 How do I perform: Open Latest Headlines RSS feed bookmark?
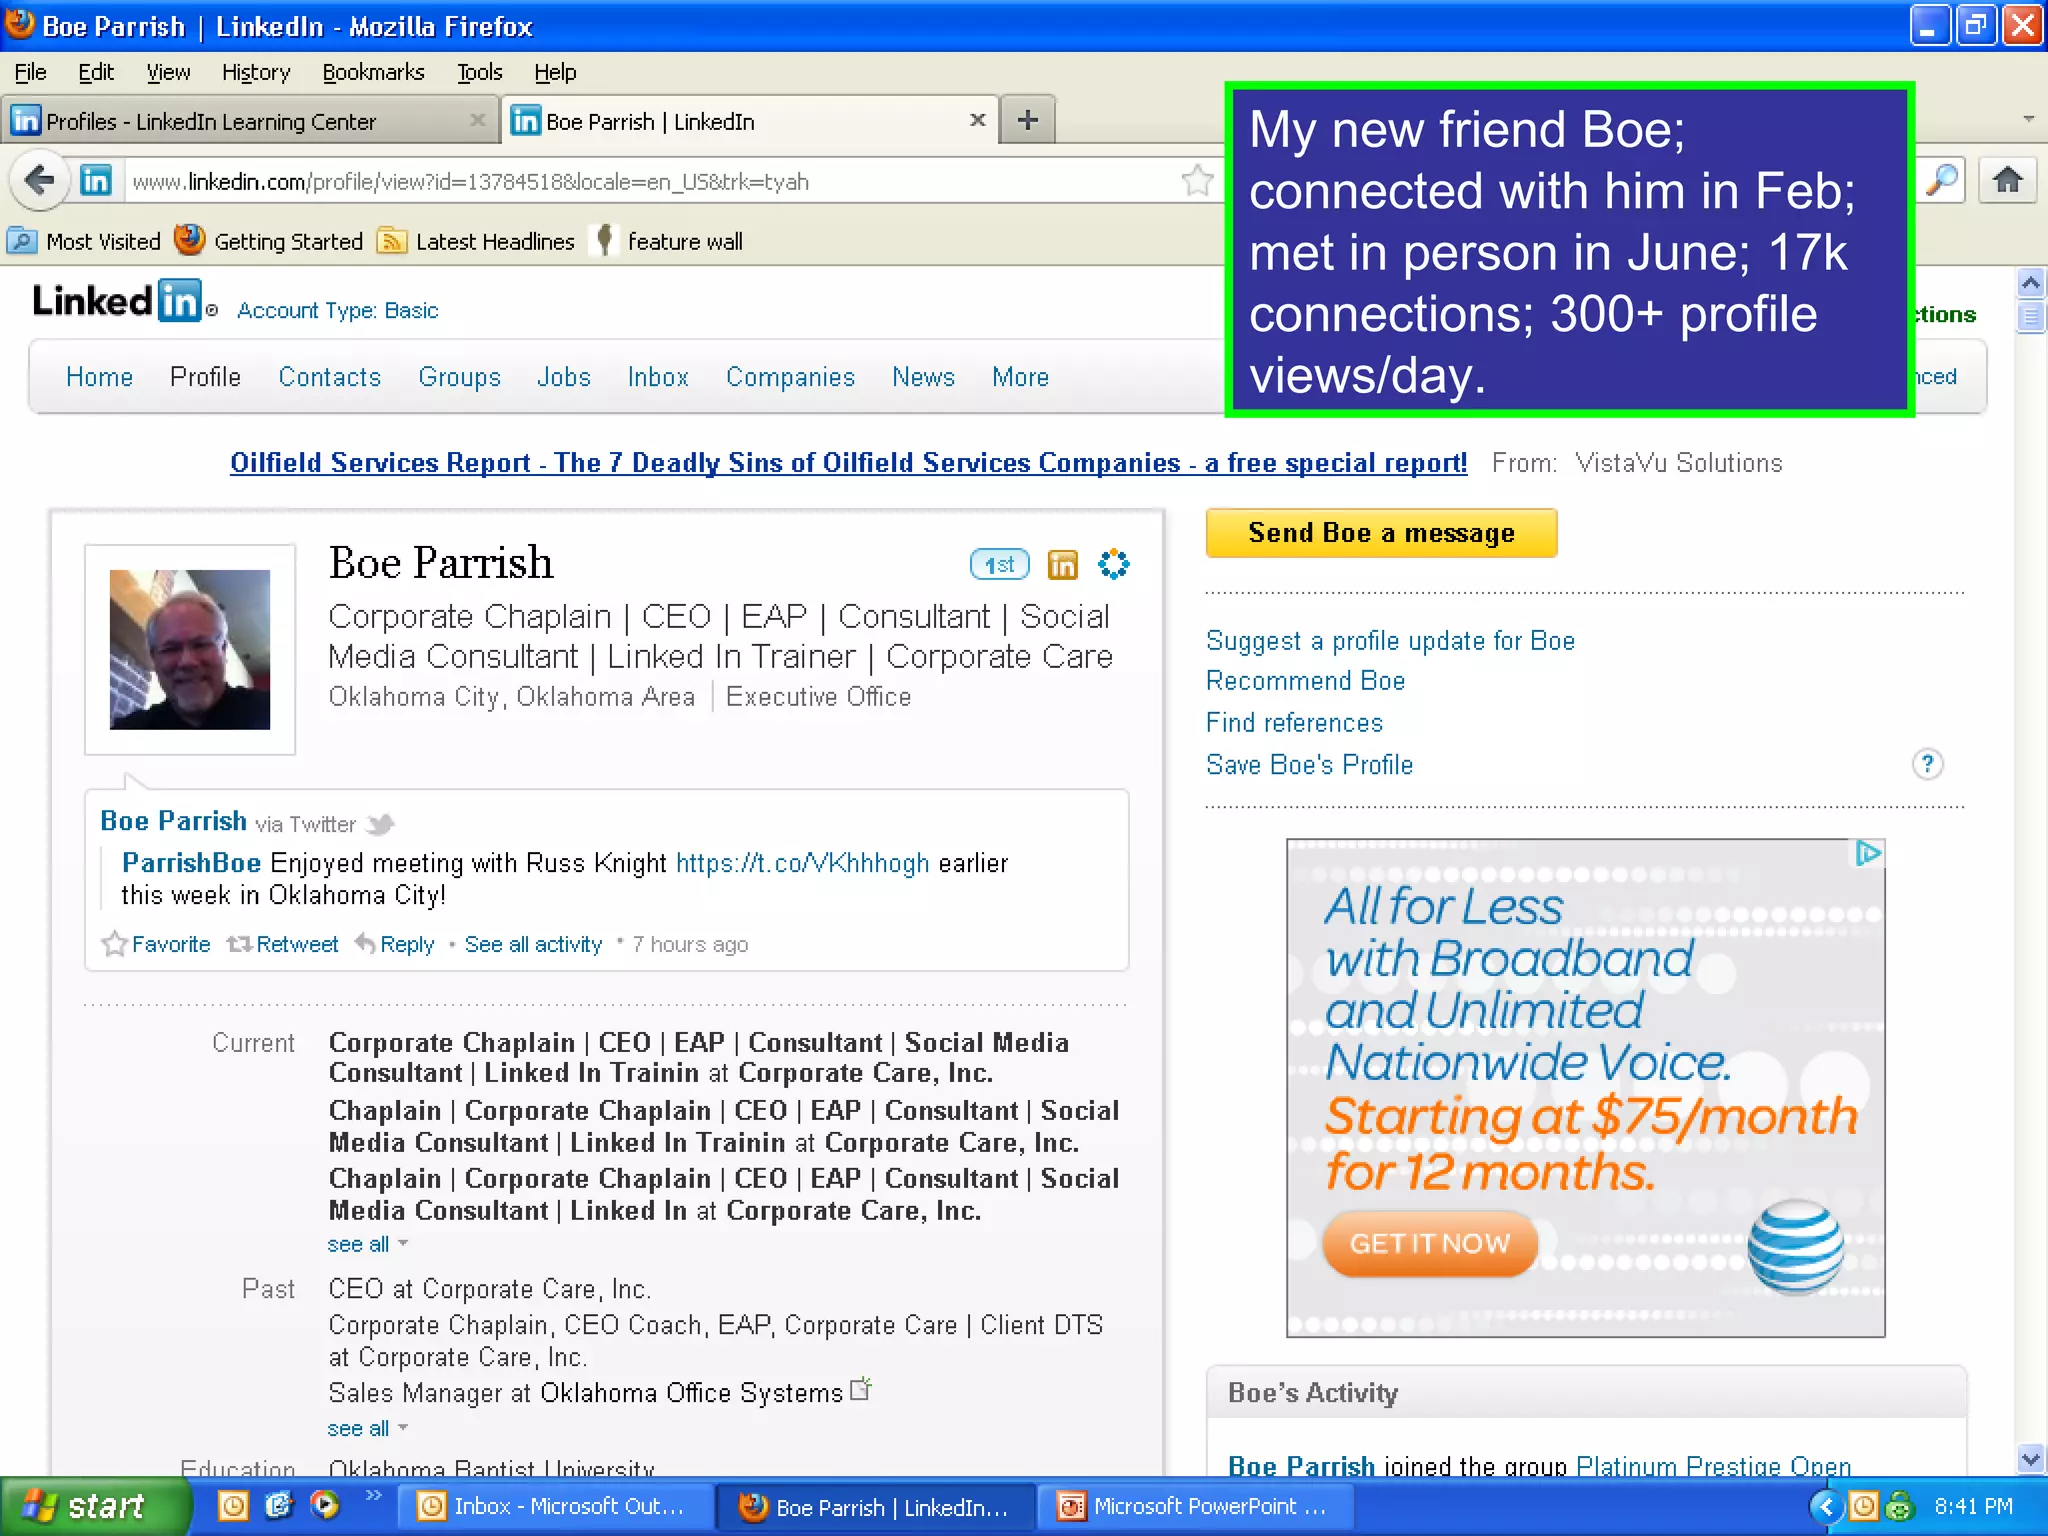coord(476,241)
